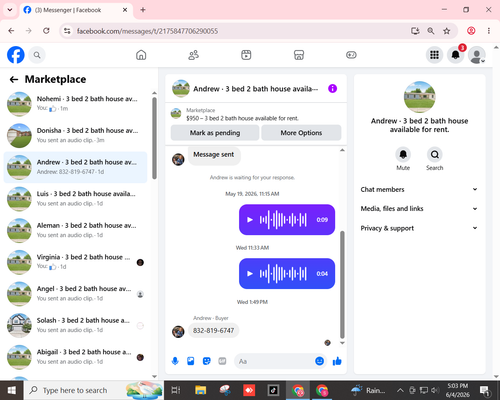Open the emoji picker smiley icon
This screenshot has height=400, width=500.
319,361
